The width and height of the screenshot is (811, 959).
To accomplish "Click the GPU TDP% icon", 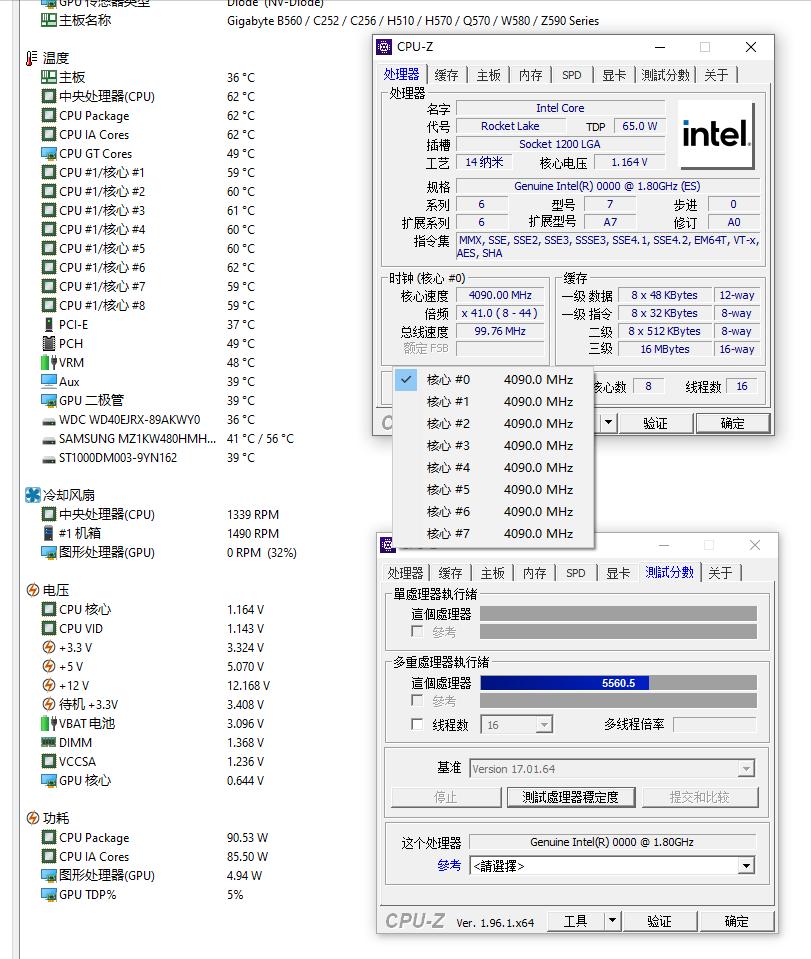I will [49, 894].
